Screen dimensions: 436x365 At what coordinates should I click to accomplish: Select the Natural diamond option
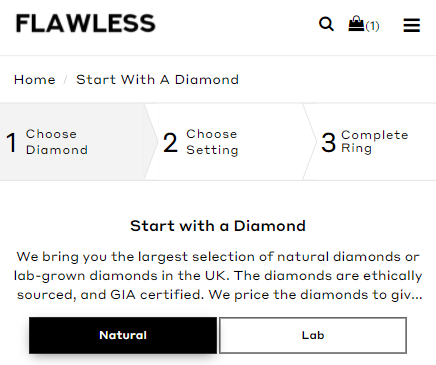click(123, 335)
